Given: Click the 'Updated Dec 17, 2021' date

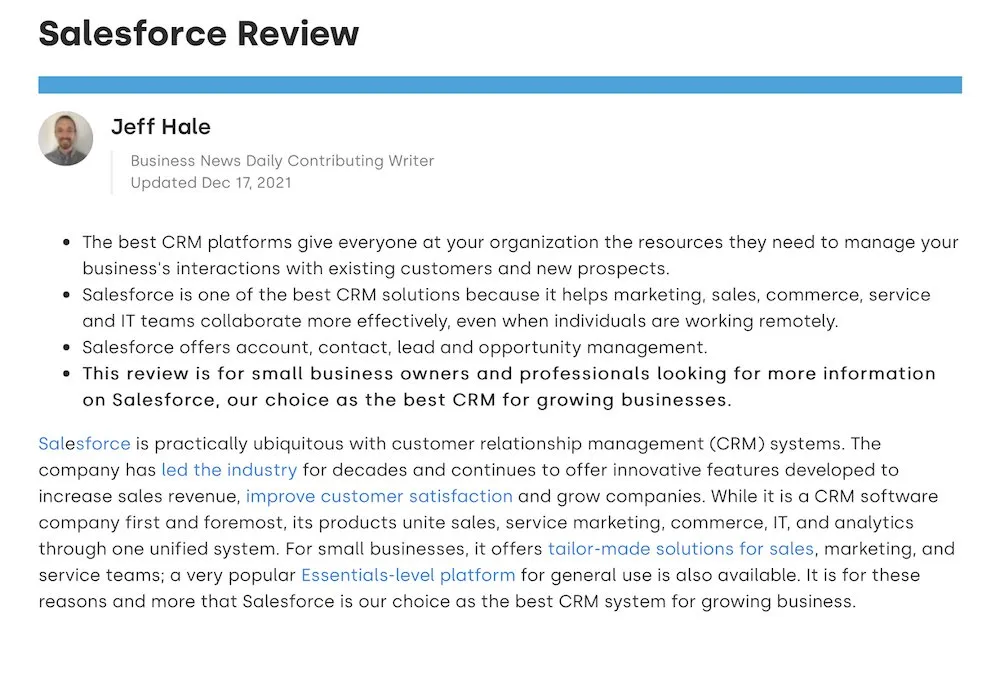Looking at the screenshot, I should (211, 182).
